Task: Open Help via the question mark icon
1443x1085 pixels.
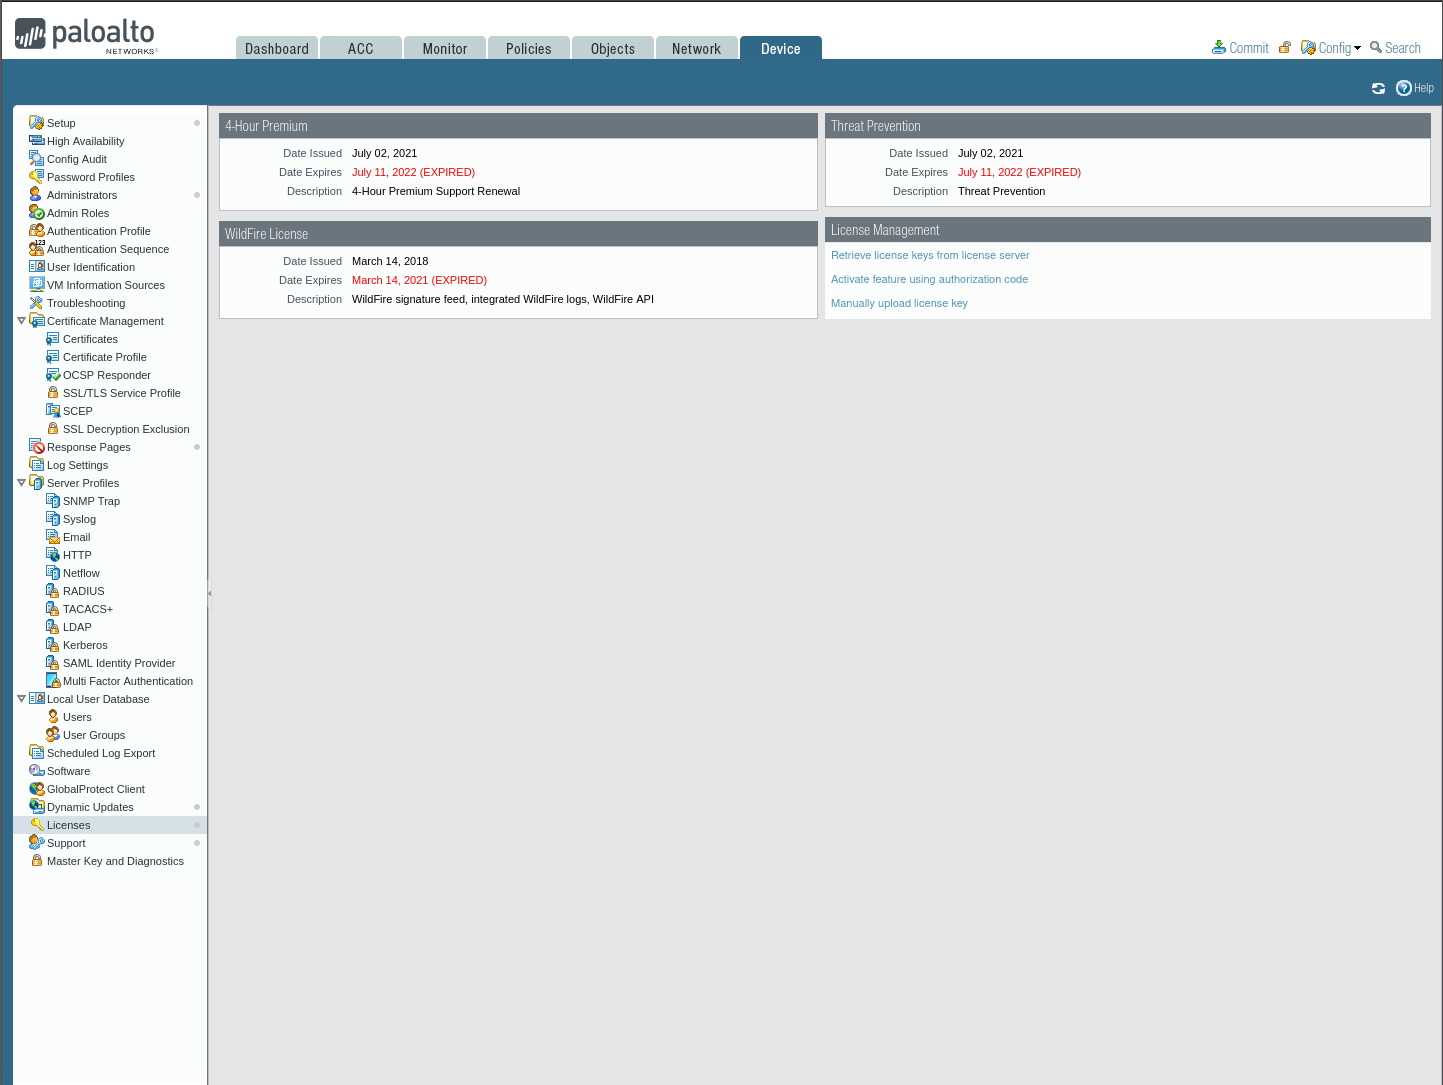Action: click(1404, 88)
